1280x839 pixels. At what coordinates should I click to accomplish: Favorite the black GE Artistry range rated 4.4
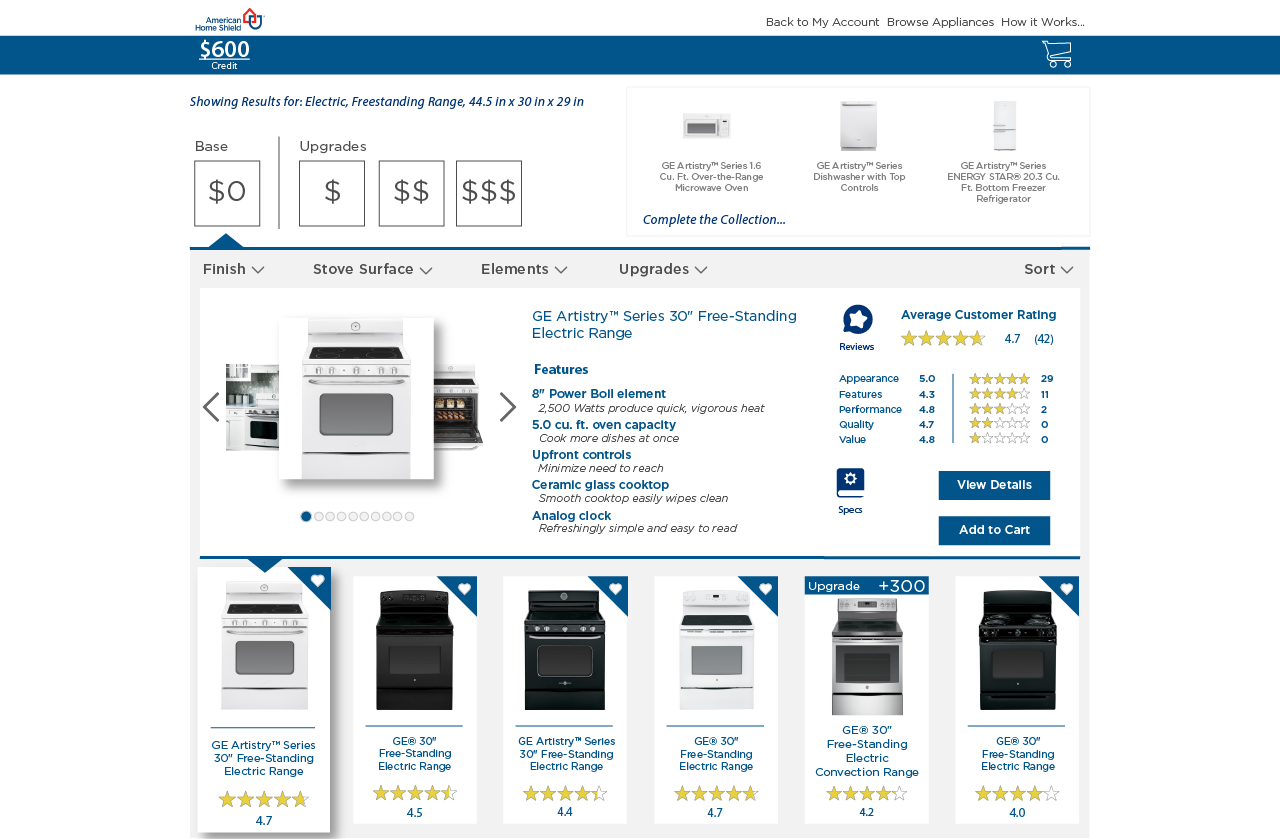615,589
